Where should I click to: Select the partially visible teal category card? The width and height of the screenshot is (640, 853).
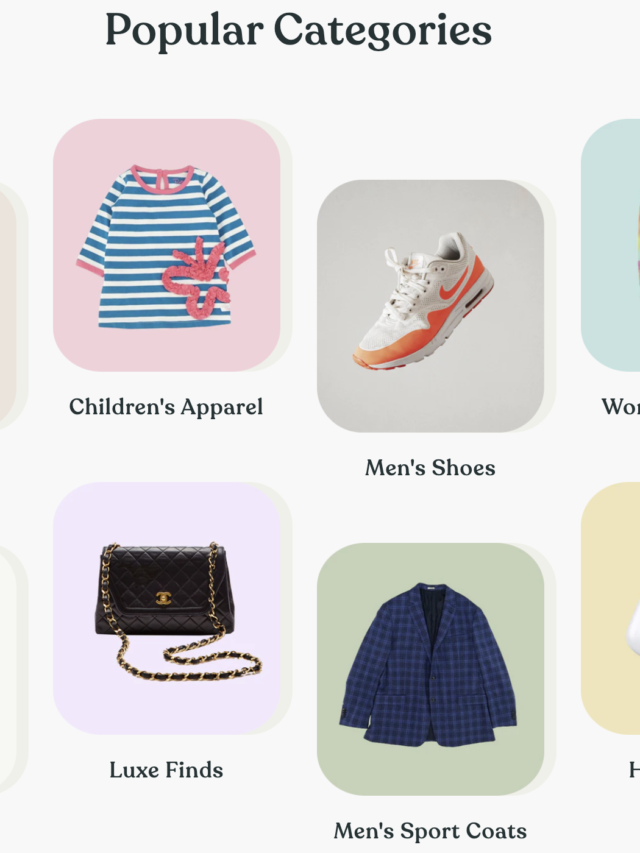pyautogui.click(x=610, y=245)
